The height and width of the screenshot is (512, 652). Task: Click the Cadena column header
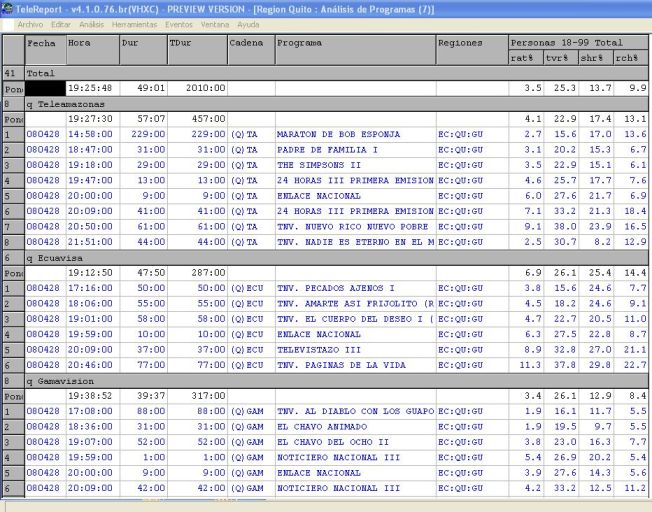tap(251, 50)
